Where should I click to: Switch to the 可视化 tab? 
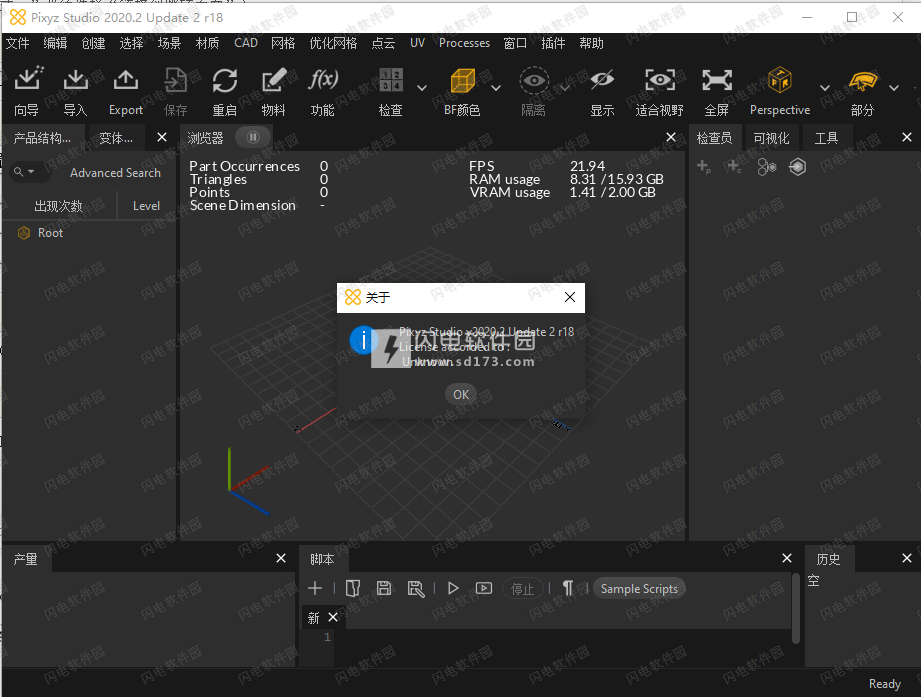771,138
